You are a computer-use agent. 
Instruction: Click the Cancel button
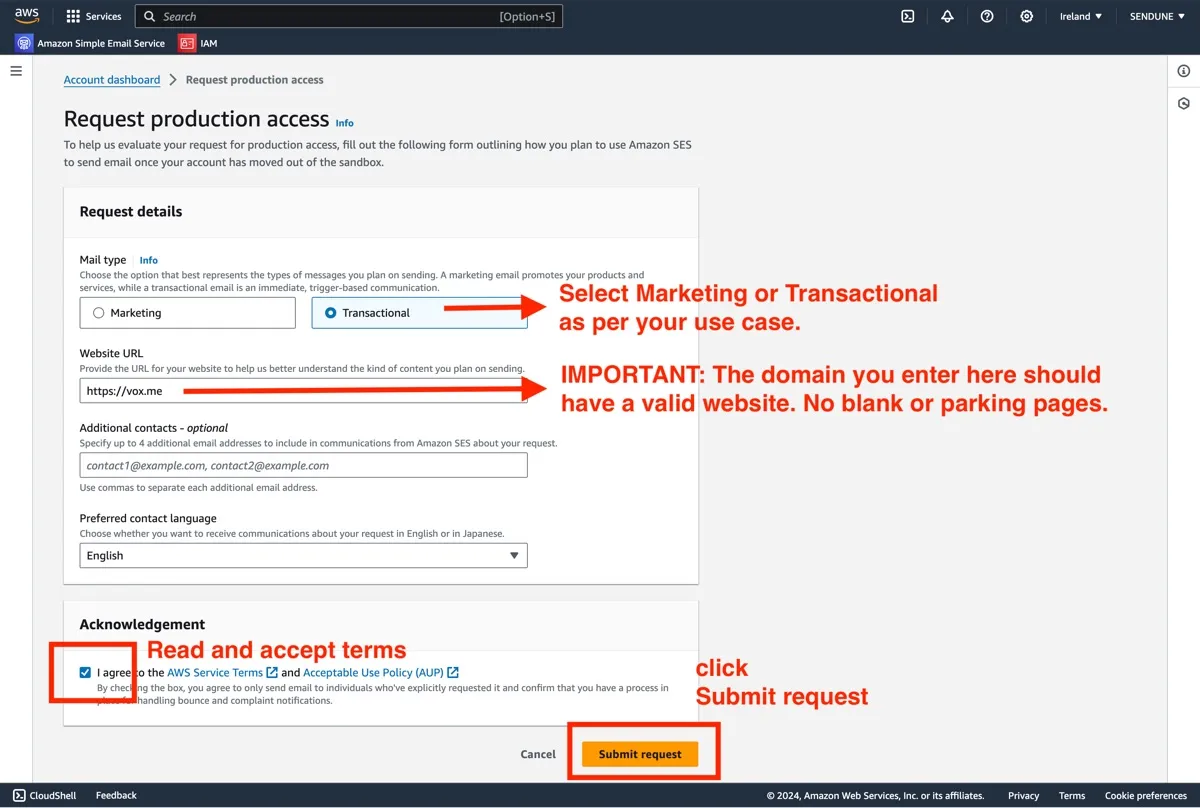[538, 754]
